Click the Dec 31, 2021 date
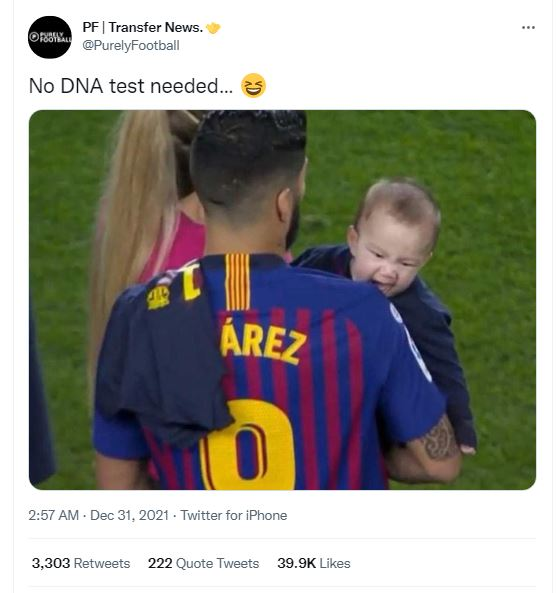558x593 pixels. (x=129, y=515)
